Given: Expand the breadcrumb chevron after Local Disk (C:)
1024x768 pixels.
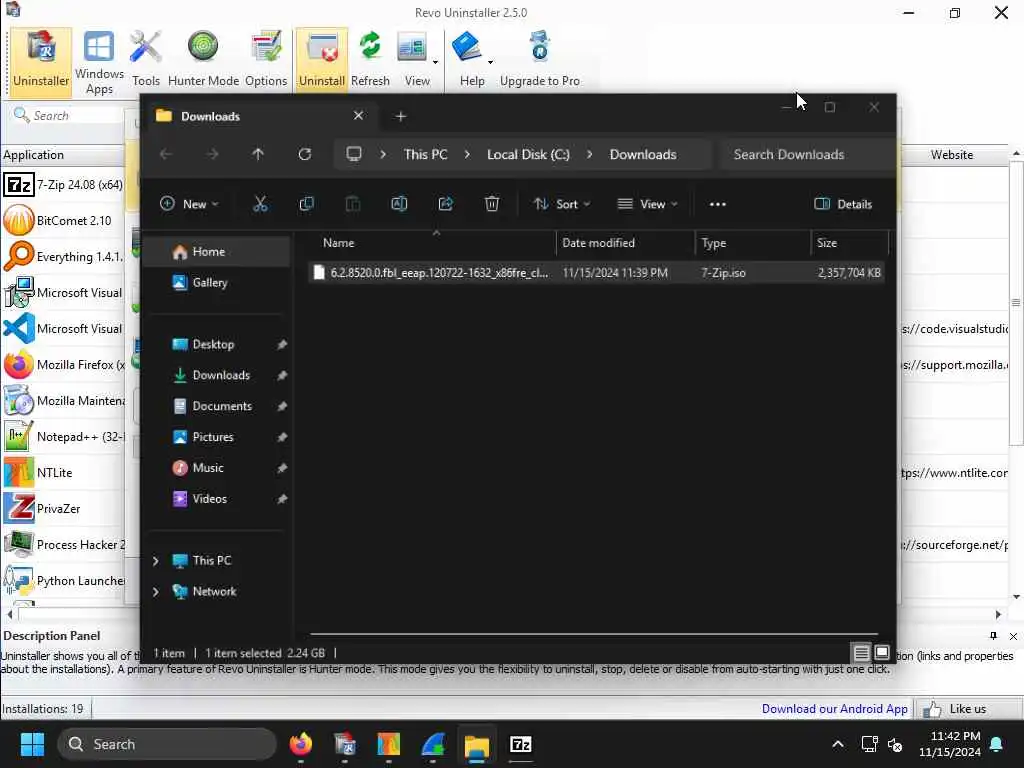Looking at the screenshot, I should tap(589, 154).
